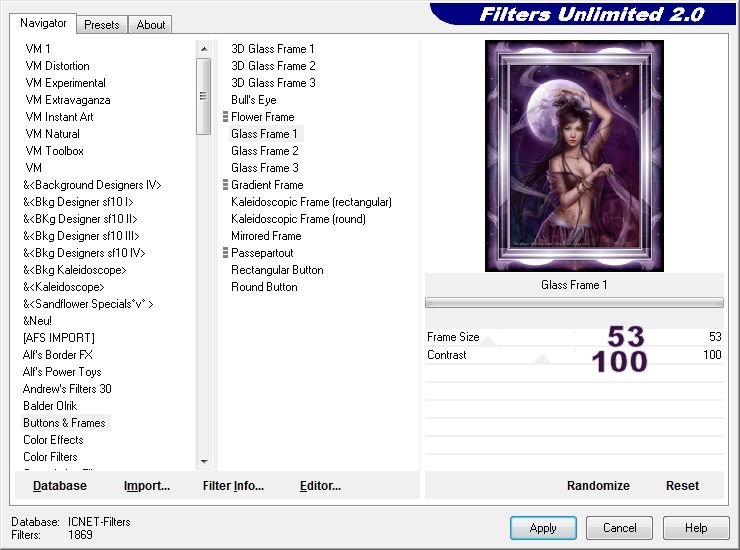Adjust the Contrast slider handle
This screenshot has height=550, width=740.
coord(543,359)
